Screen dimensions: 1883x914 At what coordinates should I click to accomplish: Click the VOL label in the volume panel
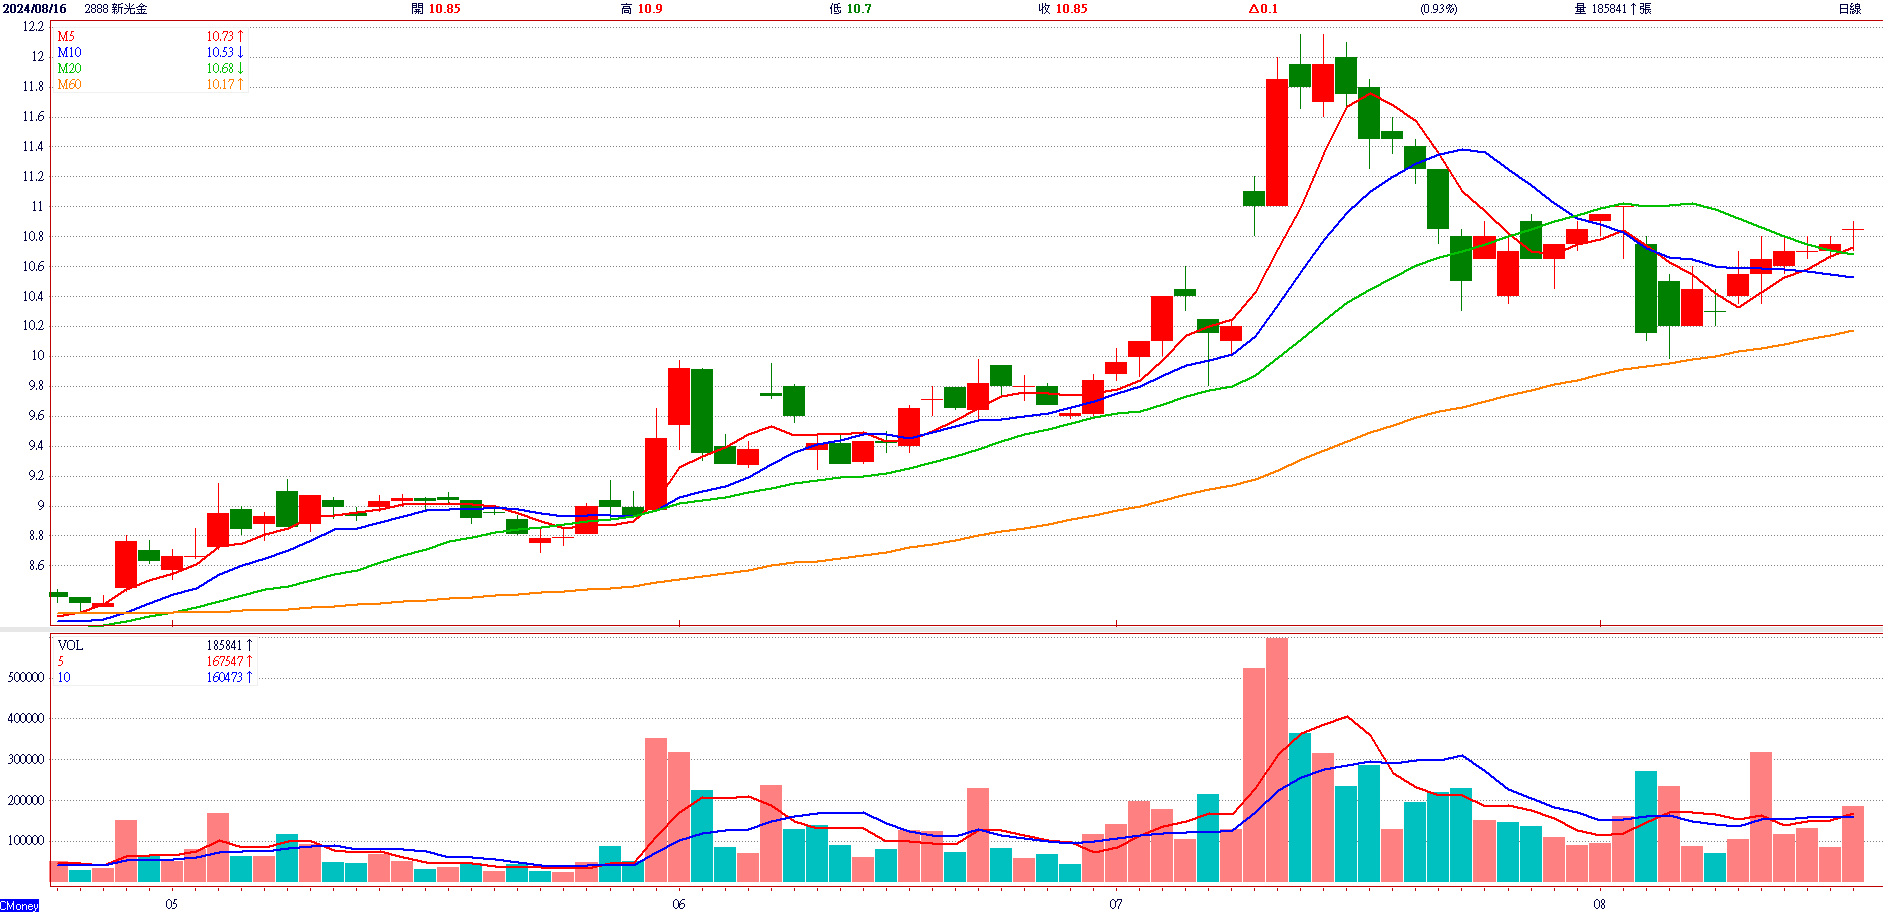coord(70,646)
